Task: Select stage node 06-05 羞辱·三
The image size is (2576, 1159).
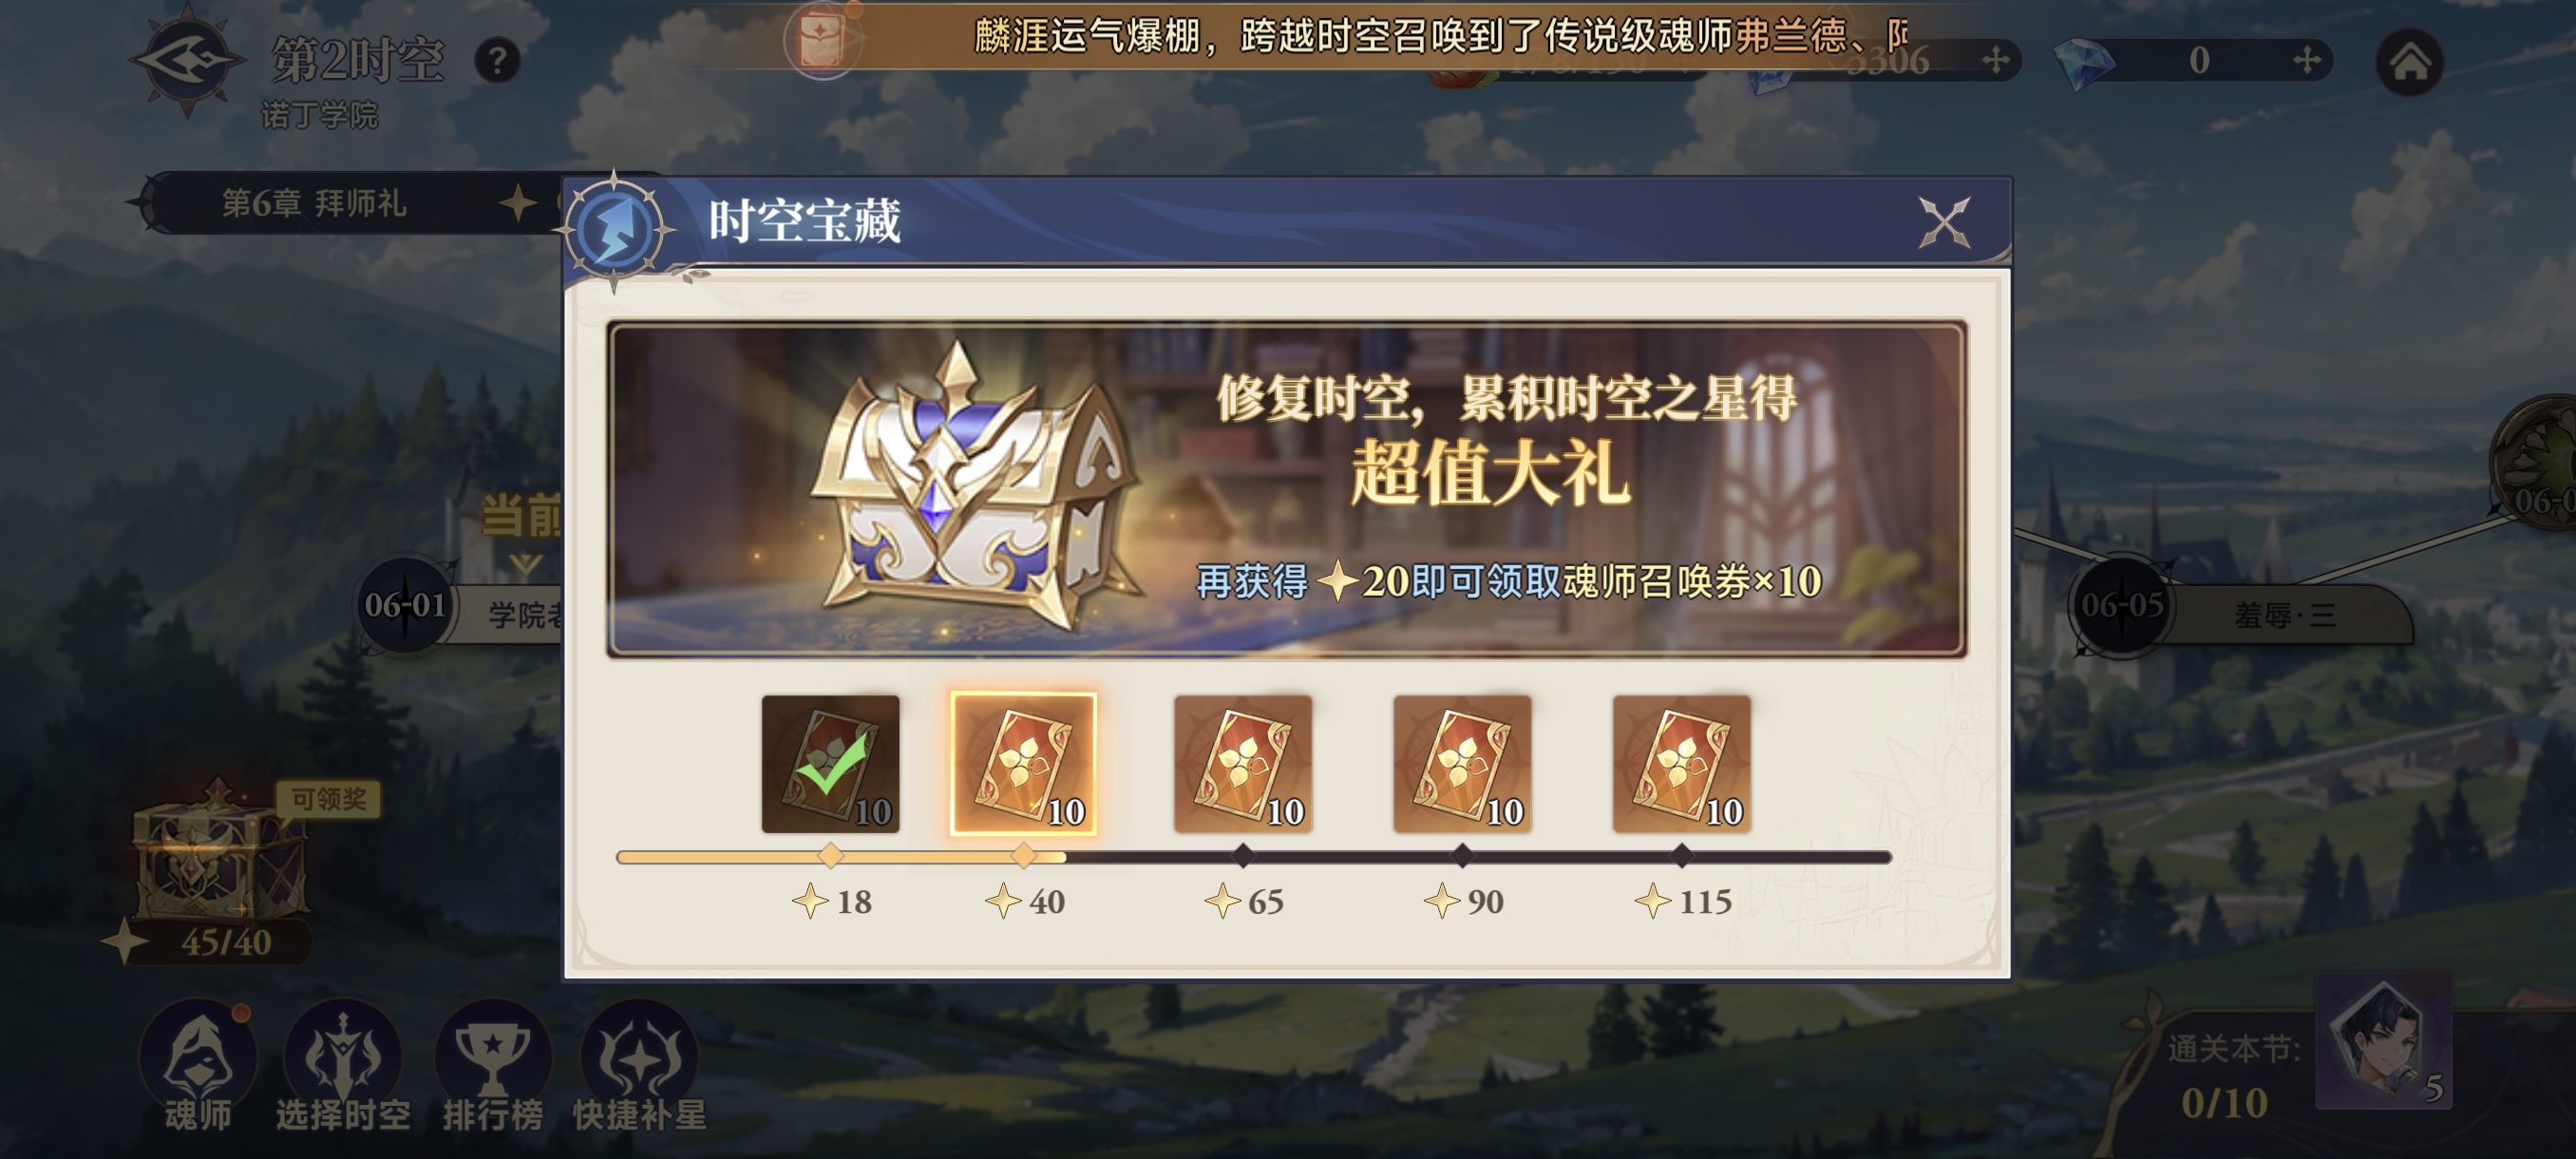Action: pyautogui.click(x=2240, y=607)
